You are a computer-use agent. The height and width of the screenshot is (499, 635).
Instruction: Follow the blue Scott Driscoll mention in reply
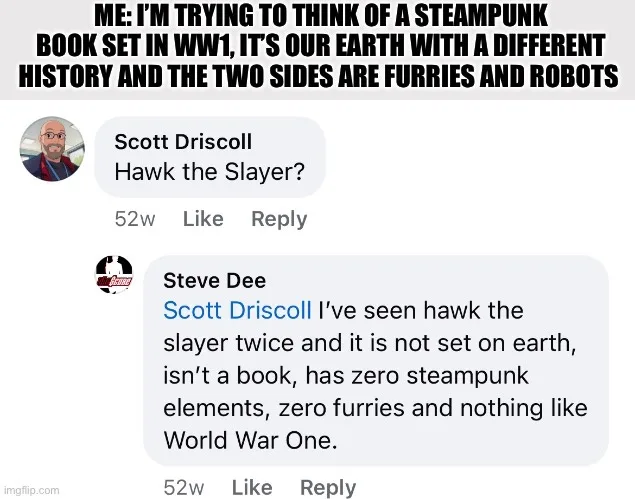(237, 311)
